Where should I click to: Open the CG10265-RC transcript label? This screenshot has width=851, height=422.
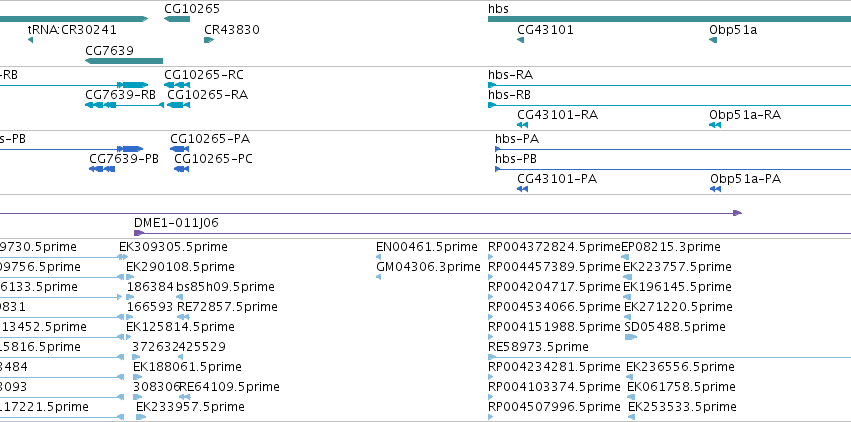point(204,74)
